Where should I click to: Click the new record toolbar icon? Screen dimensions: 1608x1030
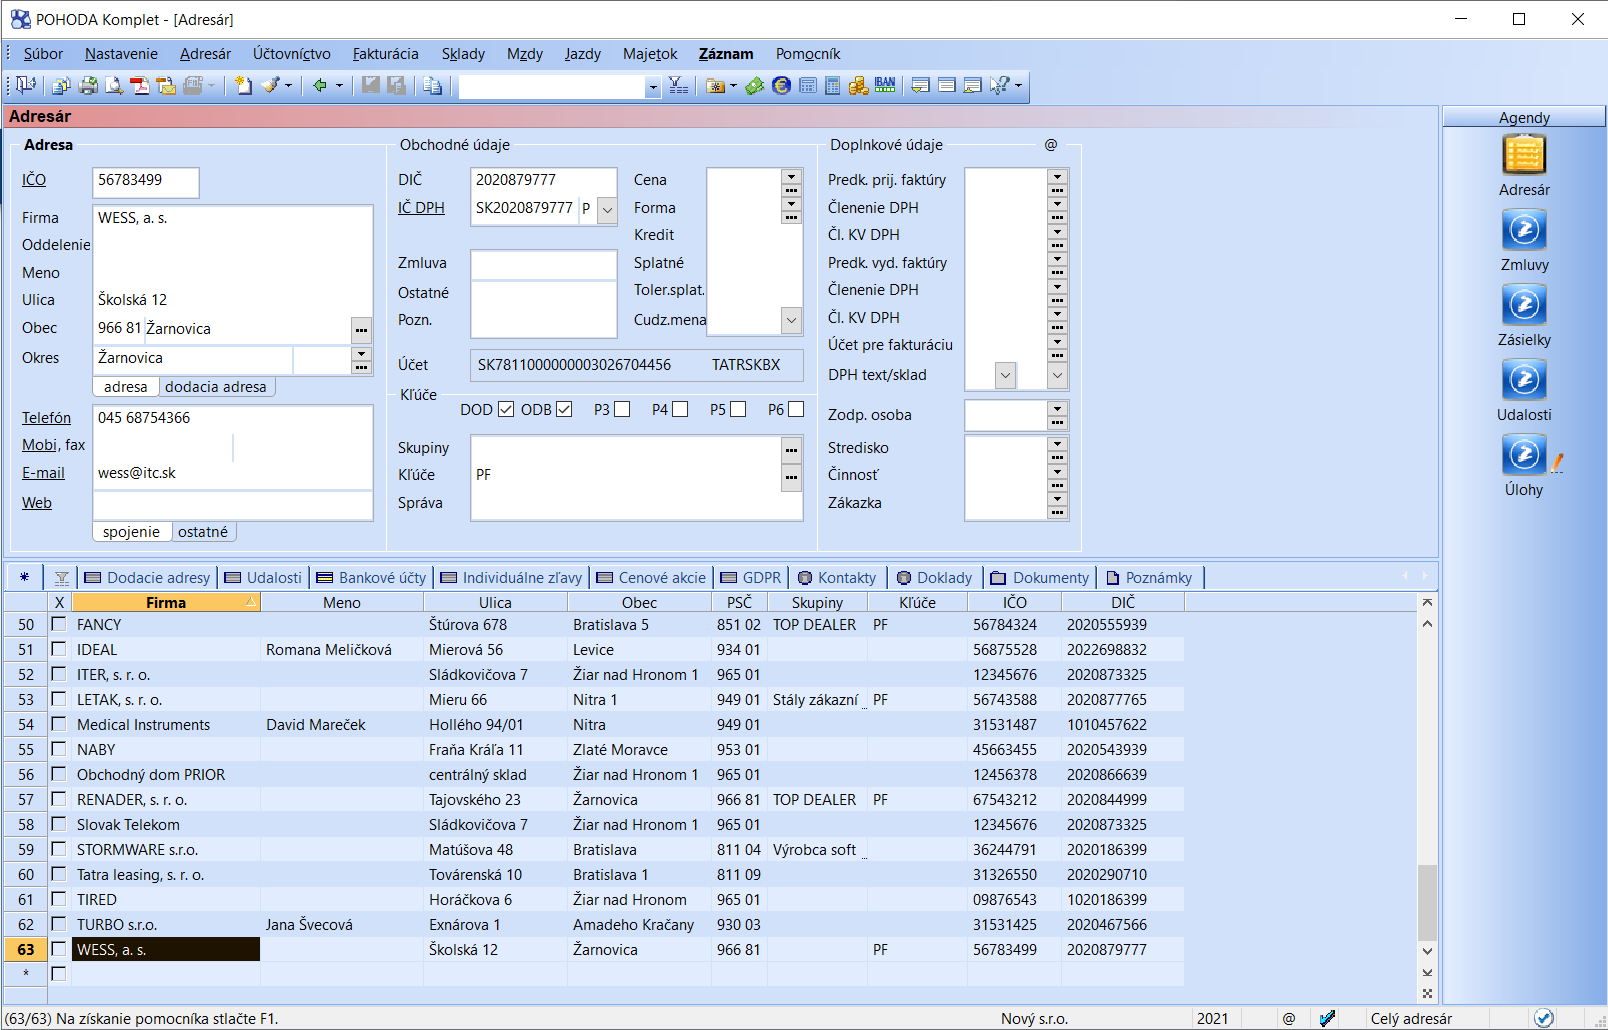(x=244, y=86)
